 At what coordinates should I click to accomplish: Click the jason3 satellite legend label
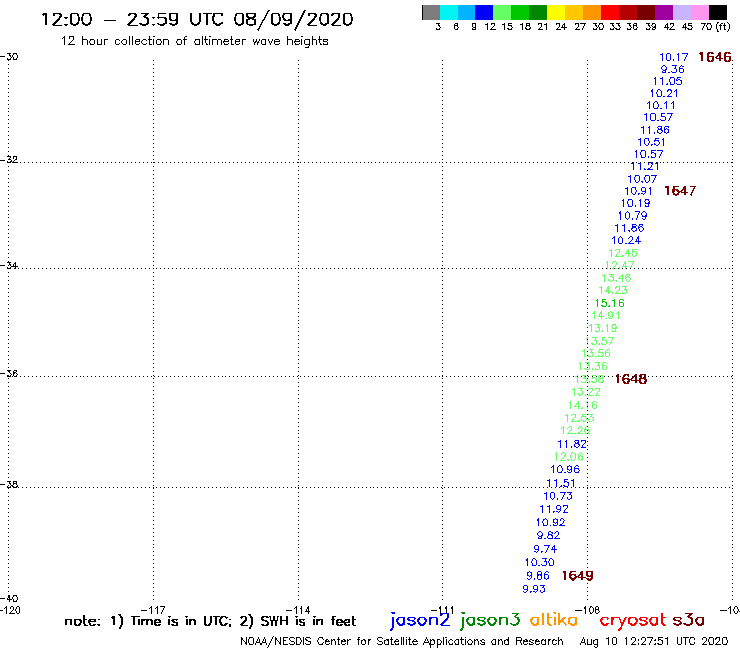pos(490,620)
